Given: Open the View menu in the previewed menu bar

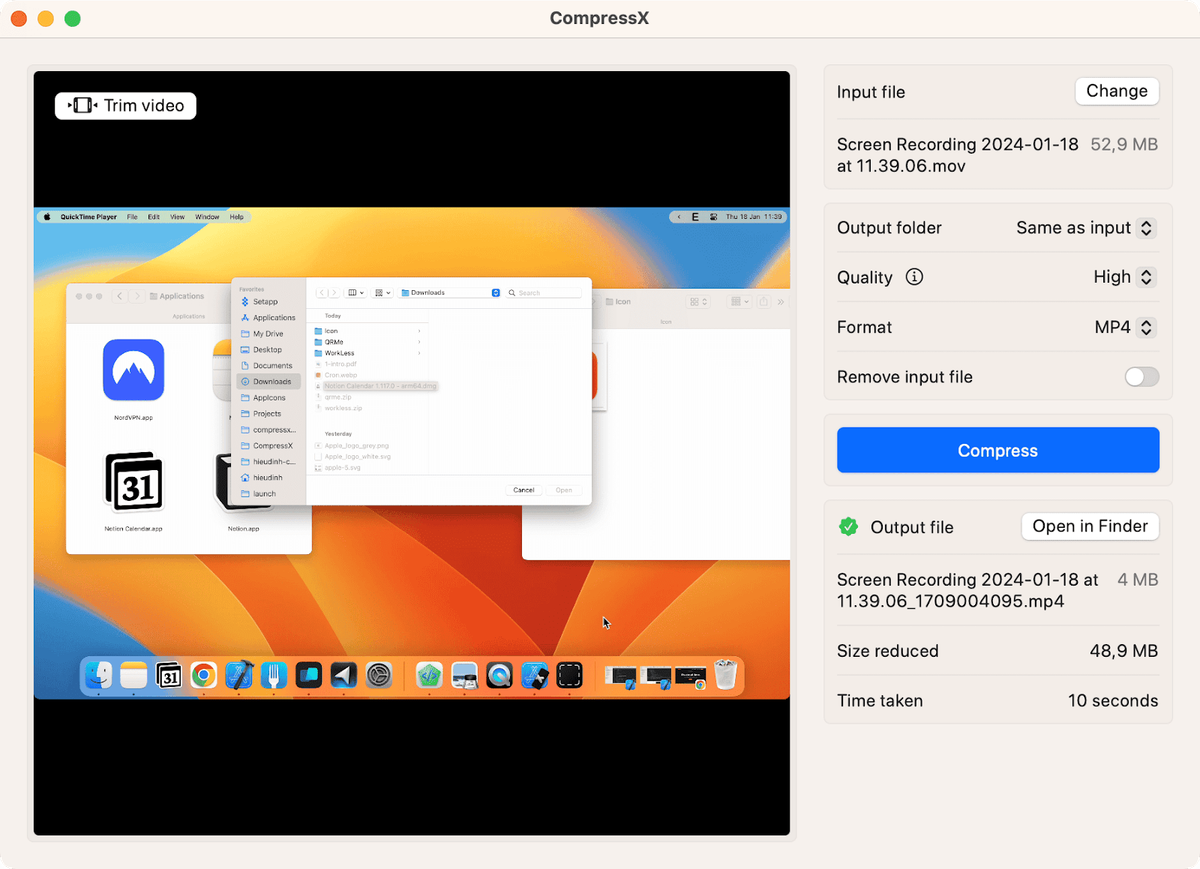Looking at the screenshot, I should click(x=177, y=217).
